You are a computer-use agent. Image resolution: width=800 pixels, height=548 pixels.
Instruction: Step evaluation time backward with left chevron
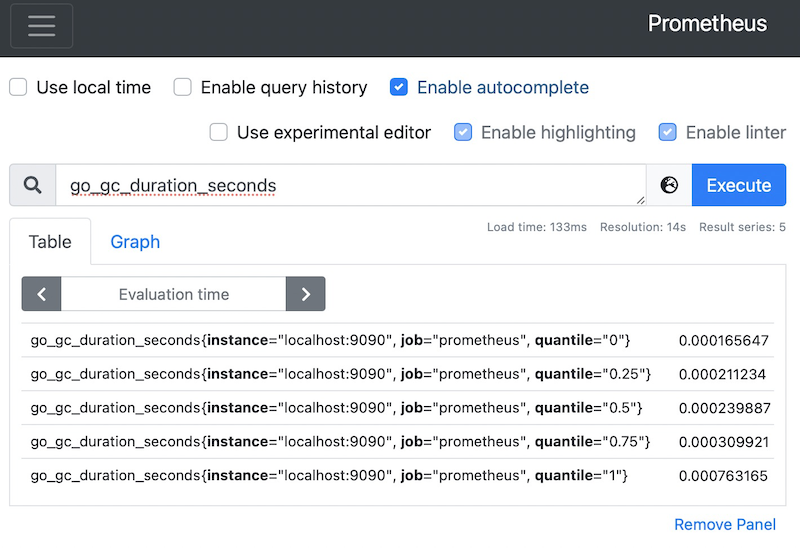(41, 294)
